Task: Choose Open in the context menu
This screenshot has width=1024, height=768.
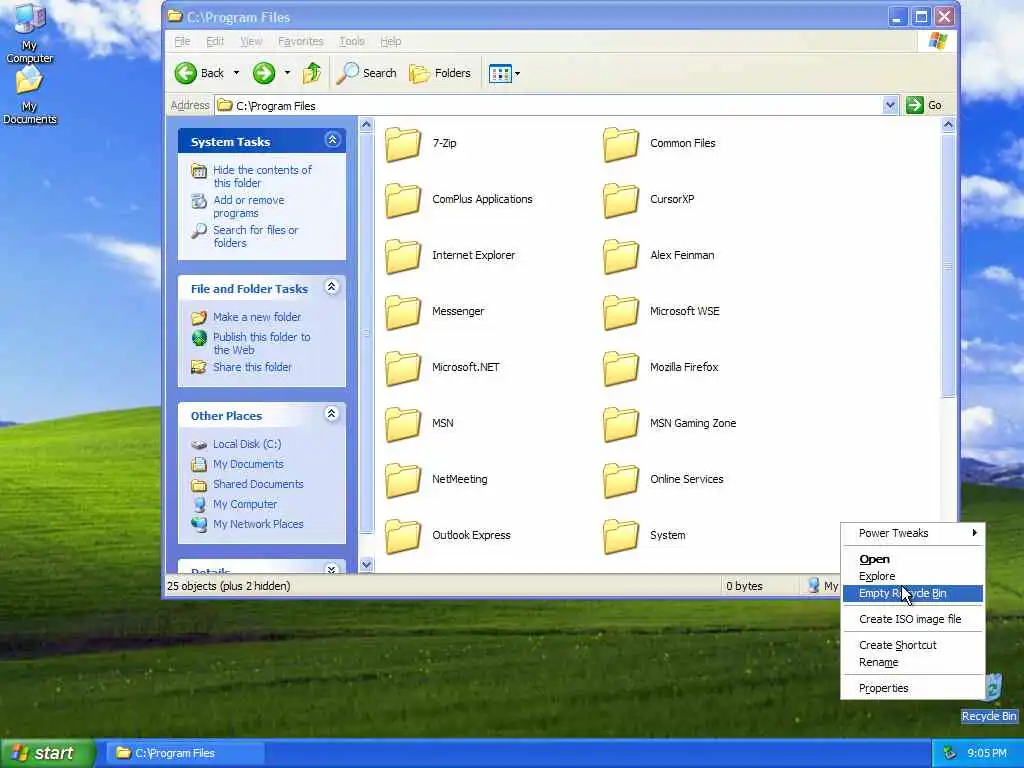Action: [912, 559]
